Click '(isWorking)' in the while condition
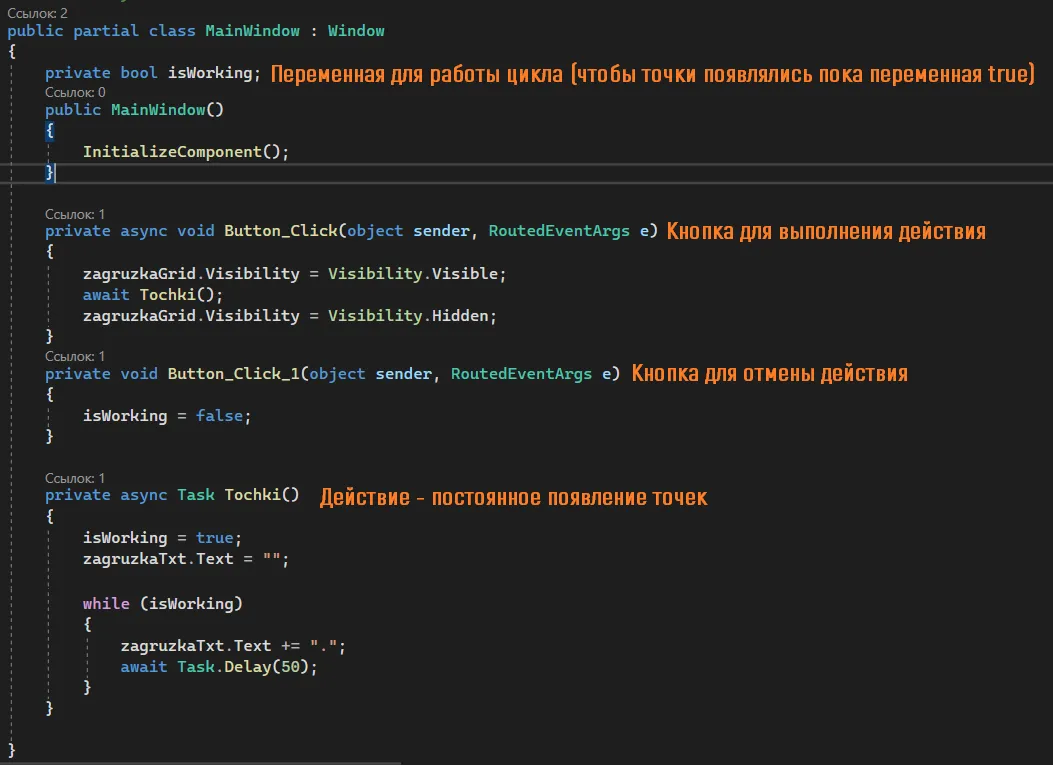Screen dimensions: 1053x765 pyautogui.click(x=191, y=604)
